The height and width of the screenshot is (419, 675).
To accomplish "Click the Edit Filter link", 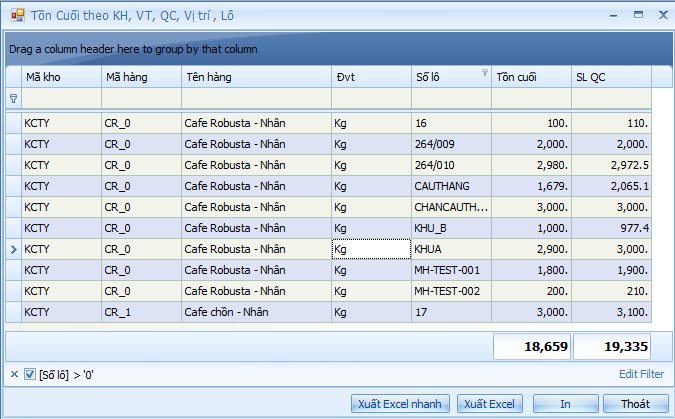I will tap(640, 374).
